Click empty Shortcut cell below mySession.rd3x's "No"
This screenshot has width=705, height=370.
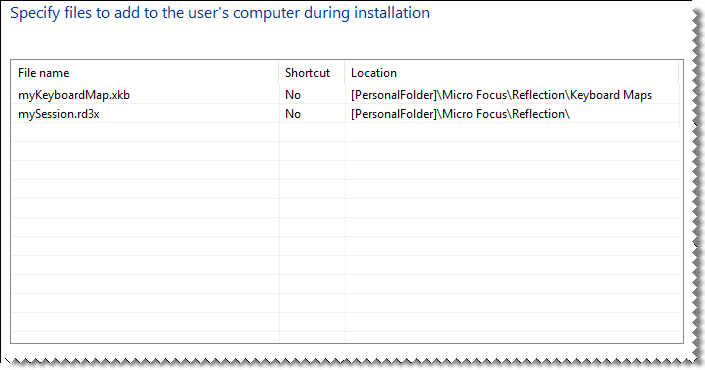point(312,132)
